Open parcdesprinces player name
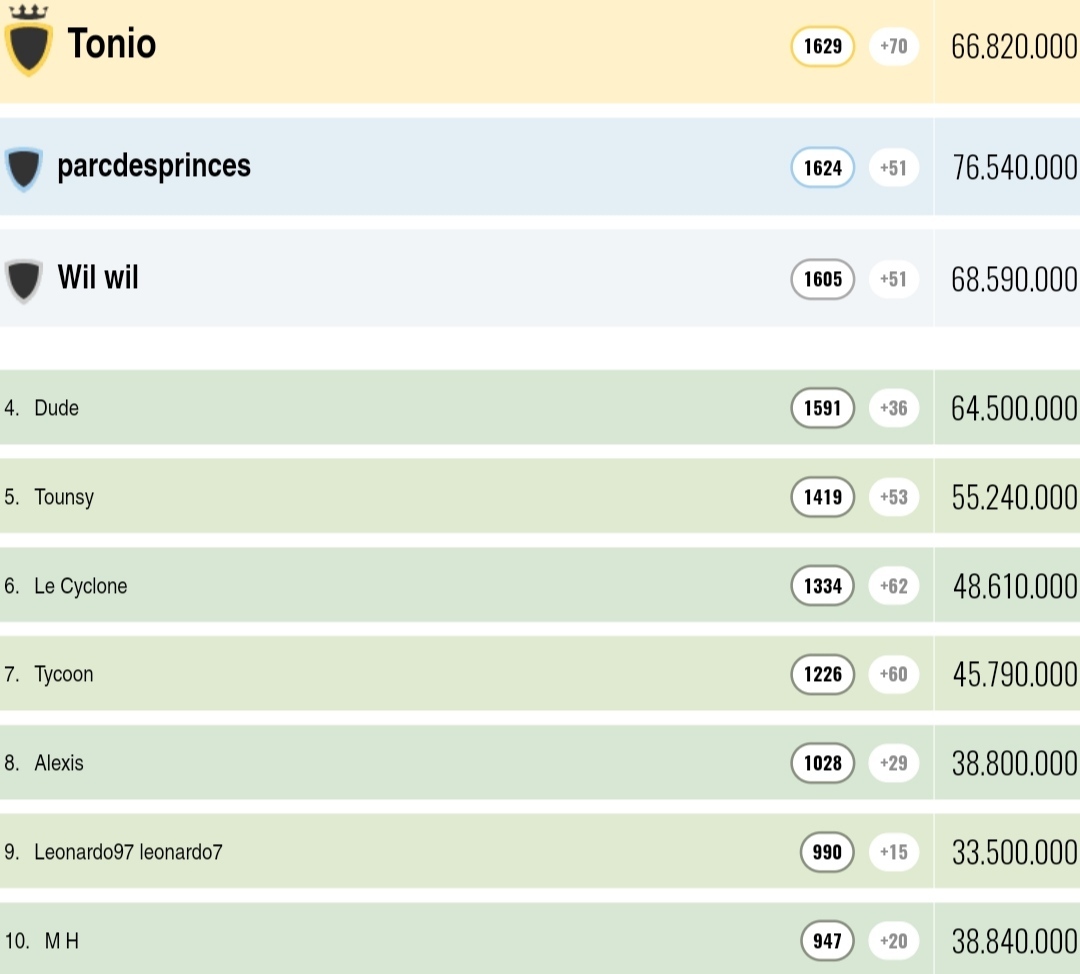The image size is (1080, 974). pos(154,166)
